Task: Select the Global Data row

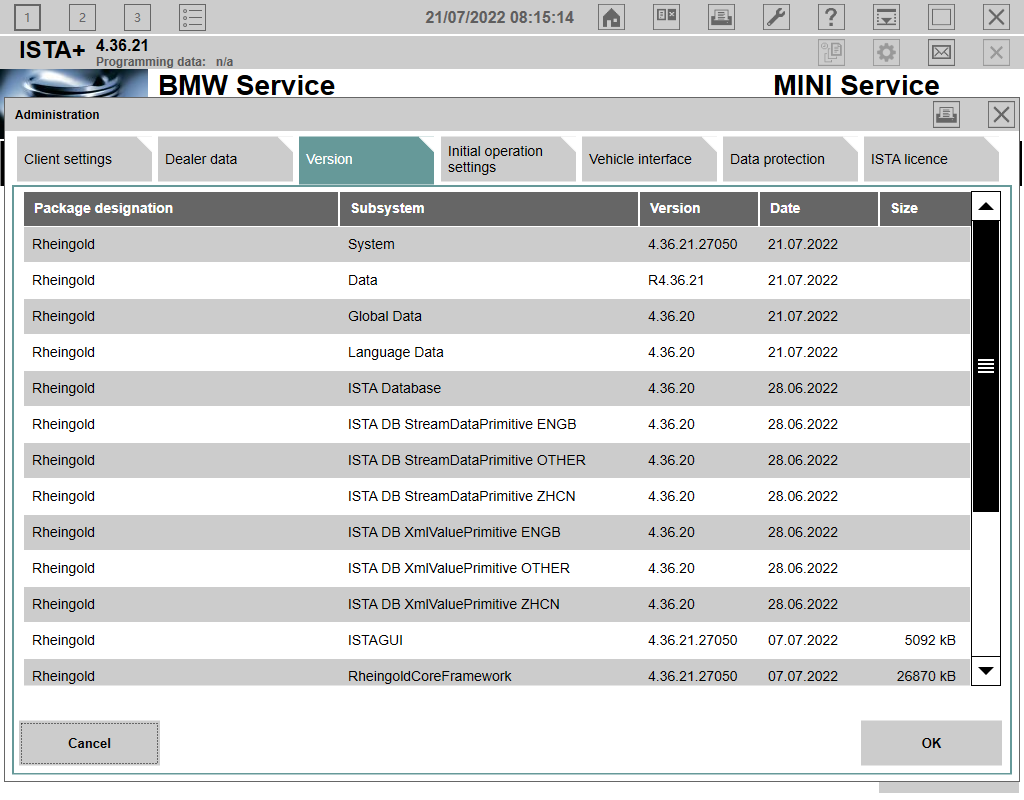Action: [497, 316]
